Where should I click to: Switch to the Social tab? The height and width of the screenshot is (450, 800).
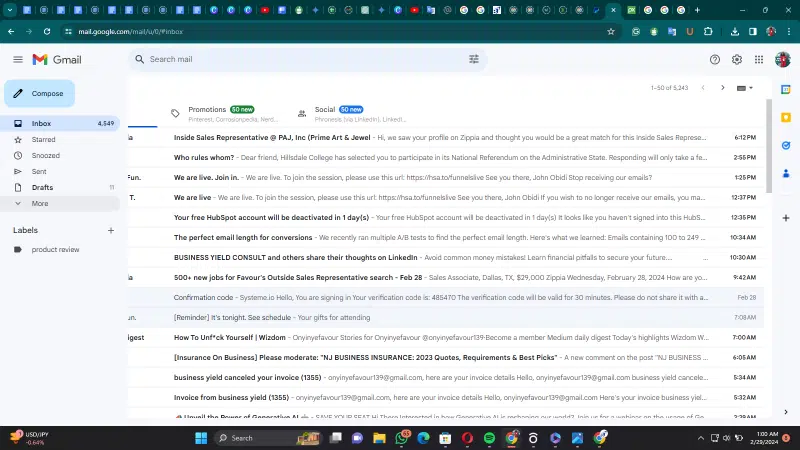pos(325,110)
